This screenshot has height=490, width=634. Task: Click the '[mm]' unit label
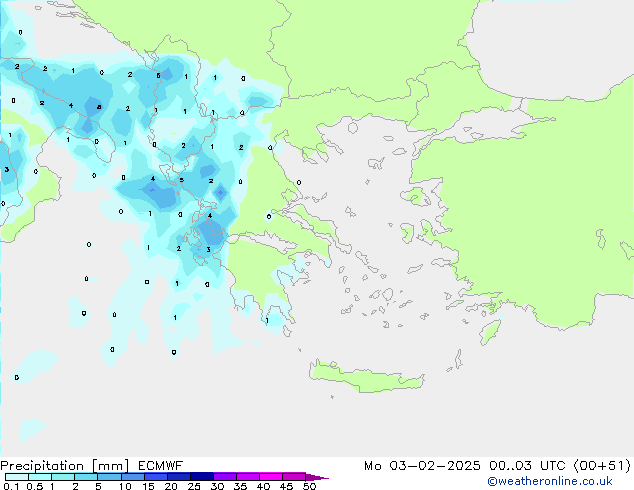[110, 466]
